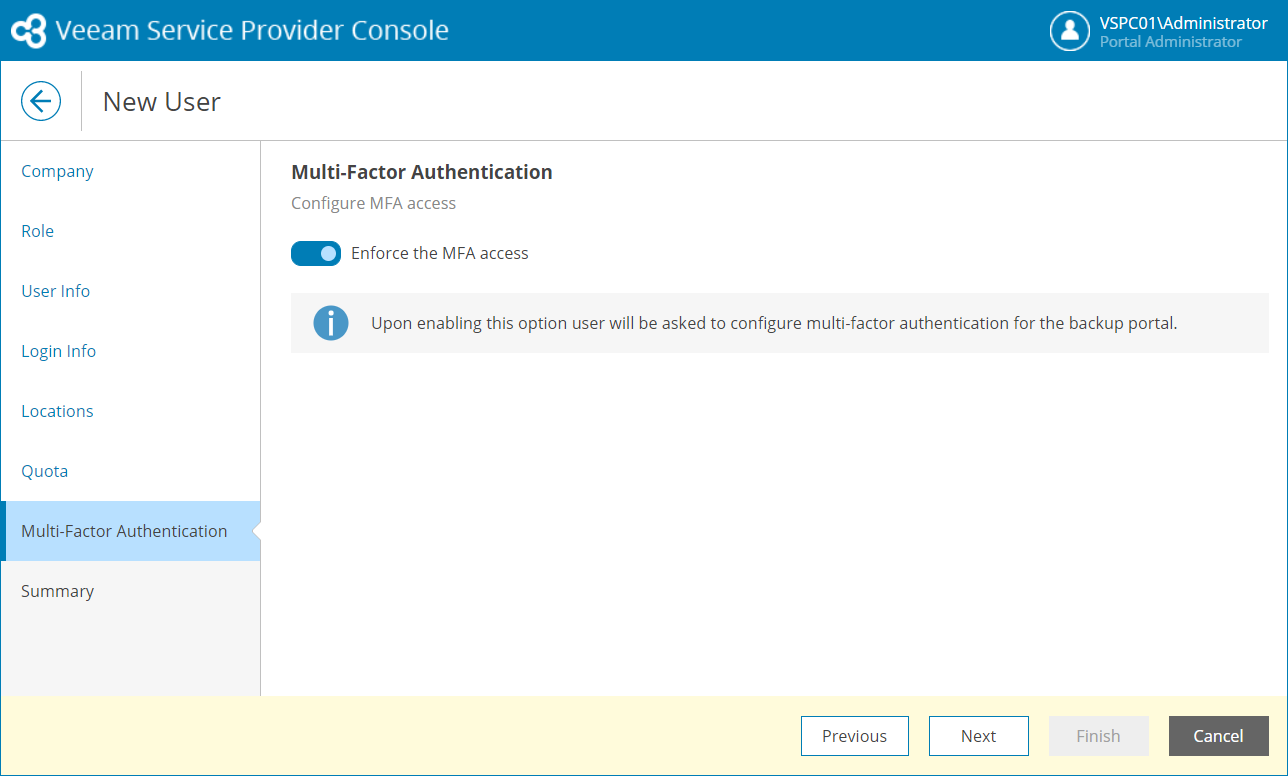The width and height of the screenshot is (1288, 776).
Task: Click the Veeam Service Provider Console title
Action: click(252, 30)
